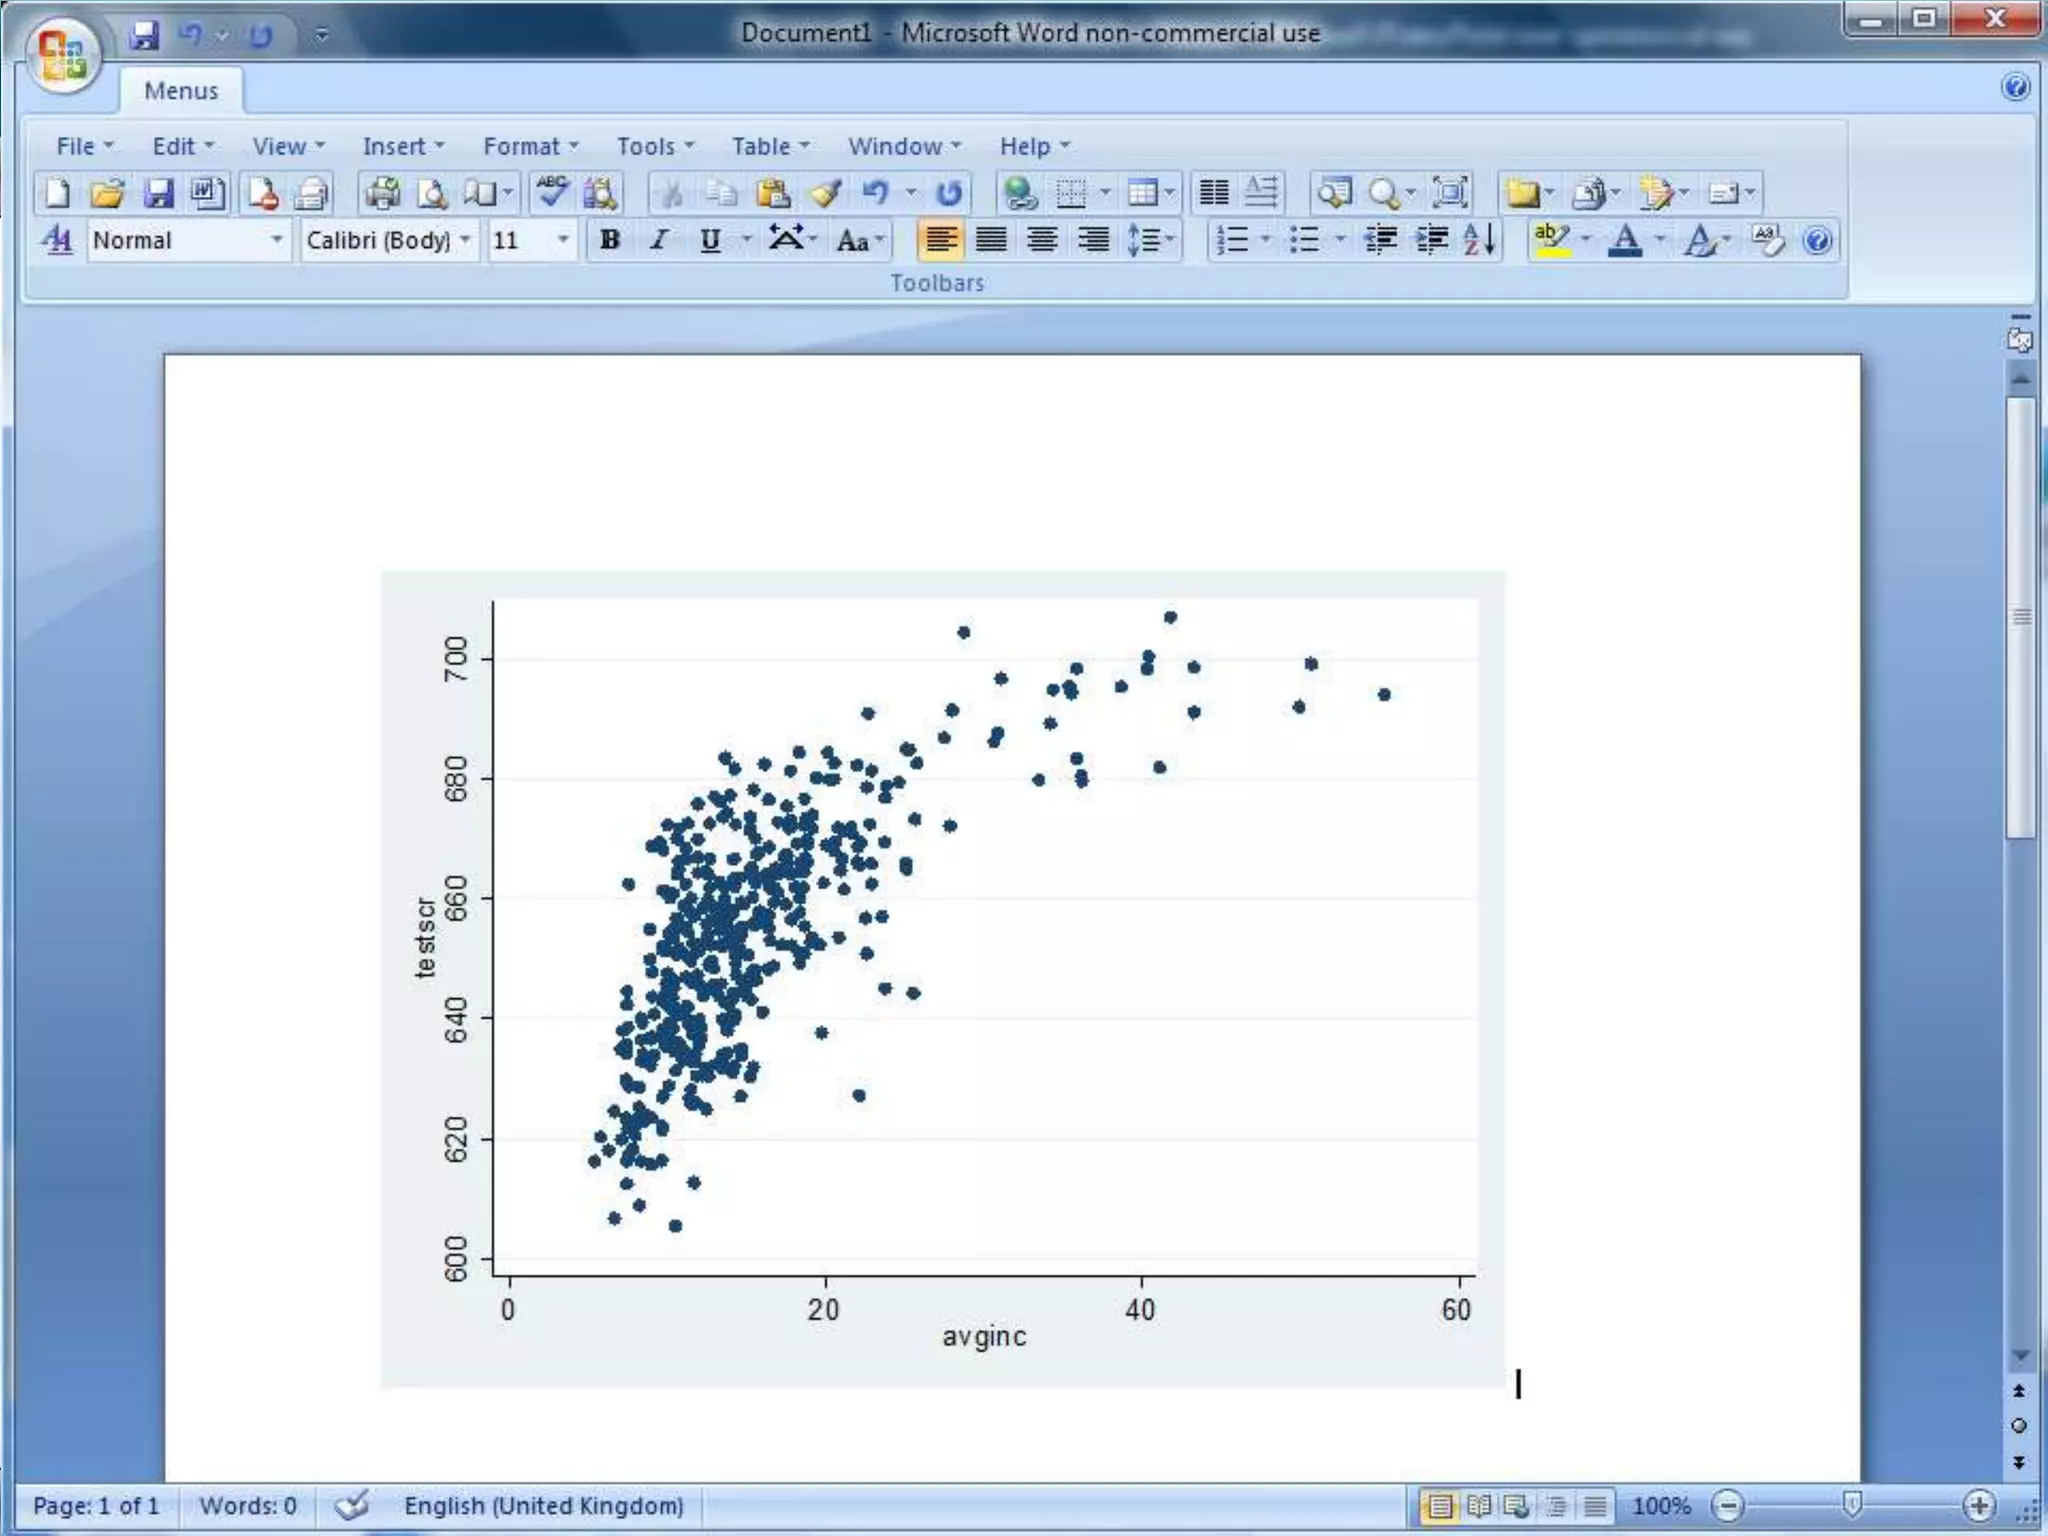
Task: Click English (United Kingdom) language button
Action: coord(543,1505)
